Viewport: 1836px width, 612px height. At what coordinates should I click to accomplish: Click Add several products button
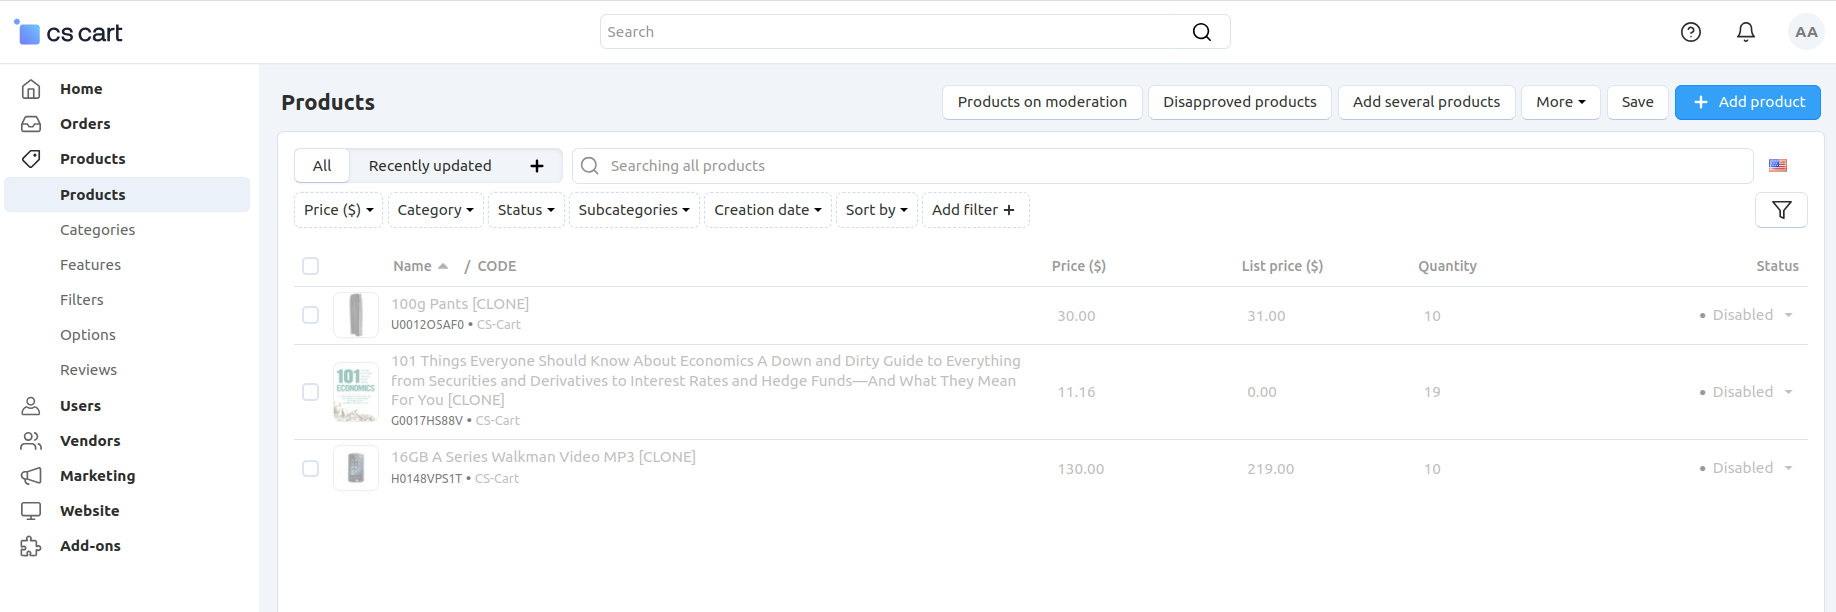[1426, 102]
